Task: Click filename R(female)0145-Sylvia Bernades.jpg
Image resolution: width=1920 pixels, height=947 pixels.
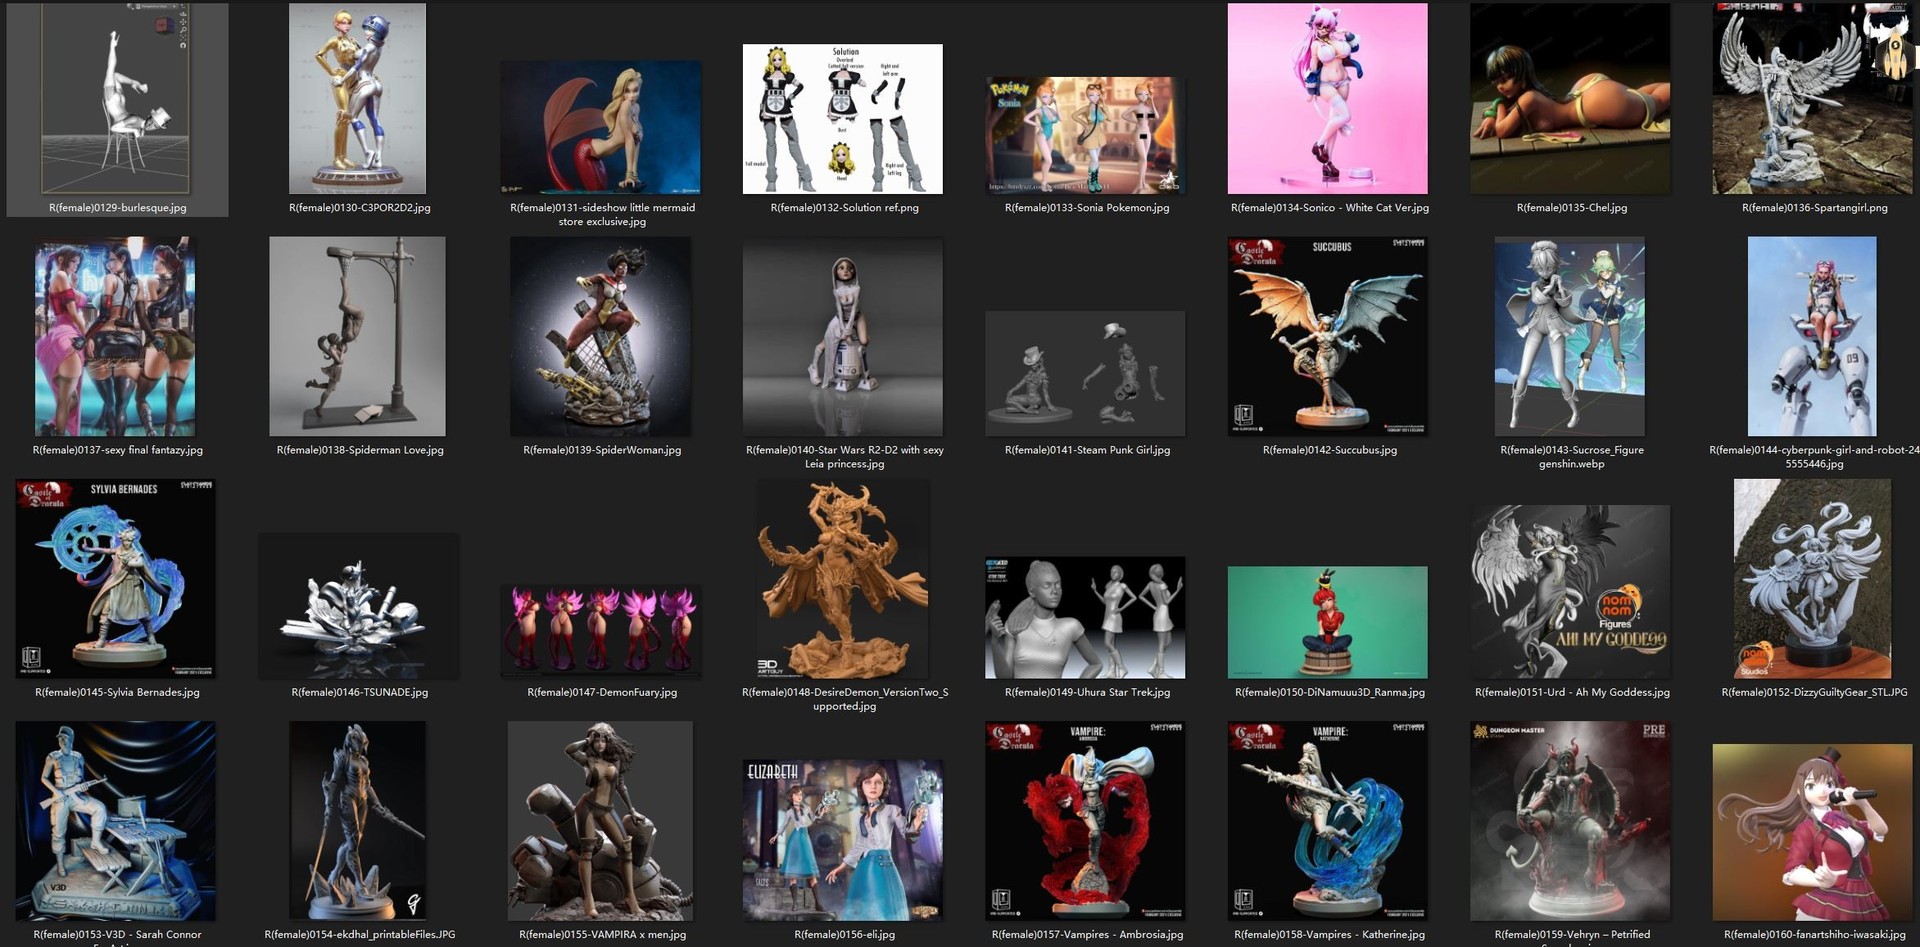Action: coord(117,692)
